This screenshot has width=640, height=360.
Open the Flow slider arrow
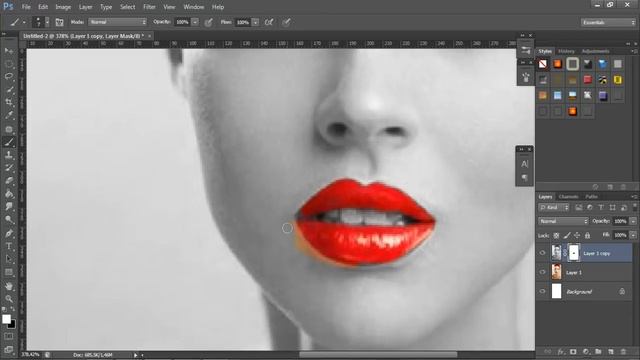(x=256, y=22)
